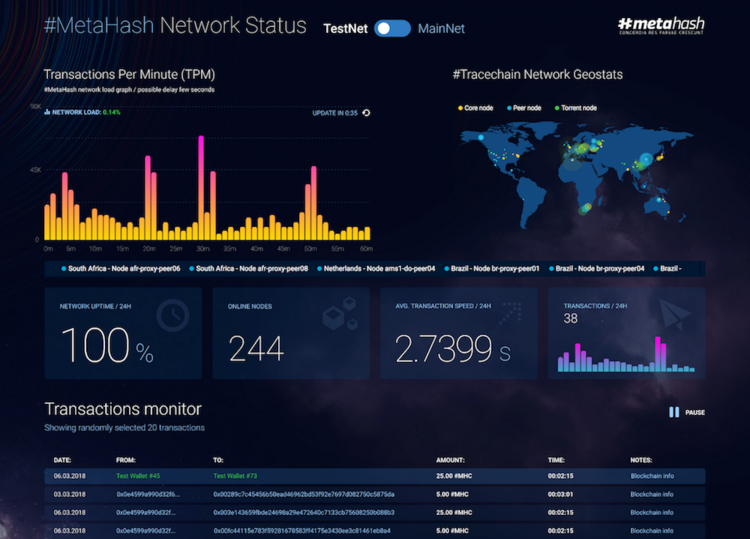Select the TestNet label
Viewport: 750px width, 539px height.
pyautogui.click(x=345, y=29)
